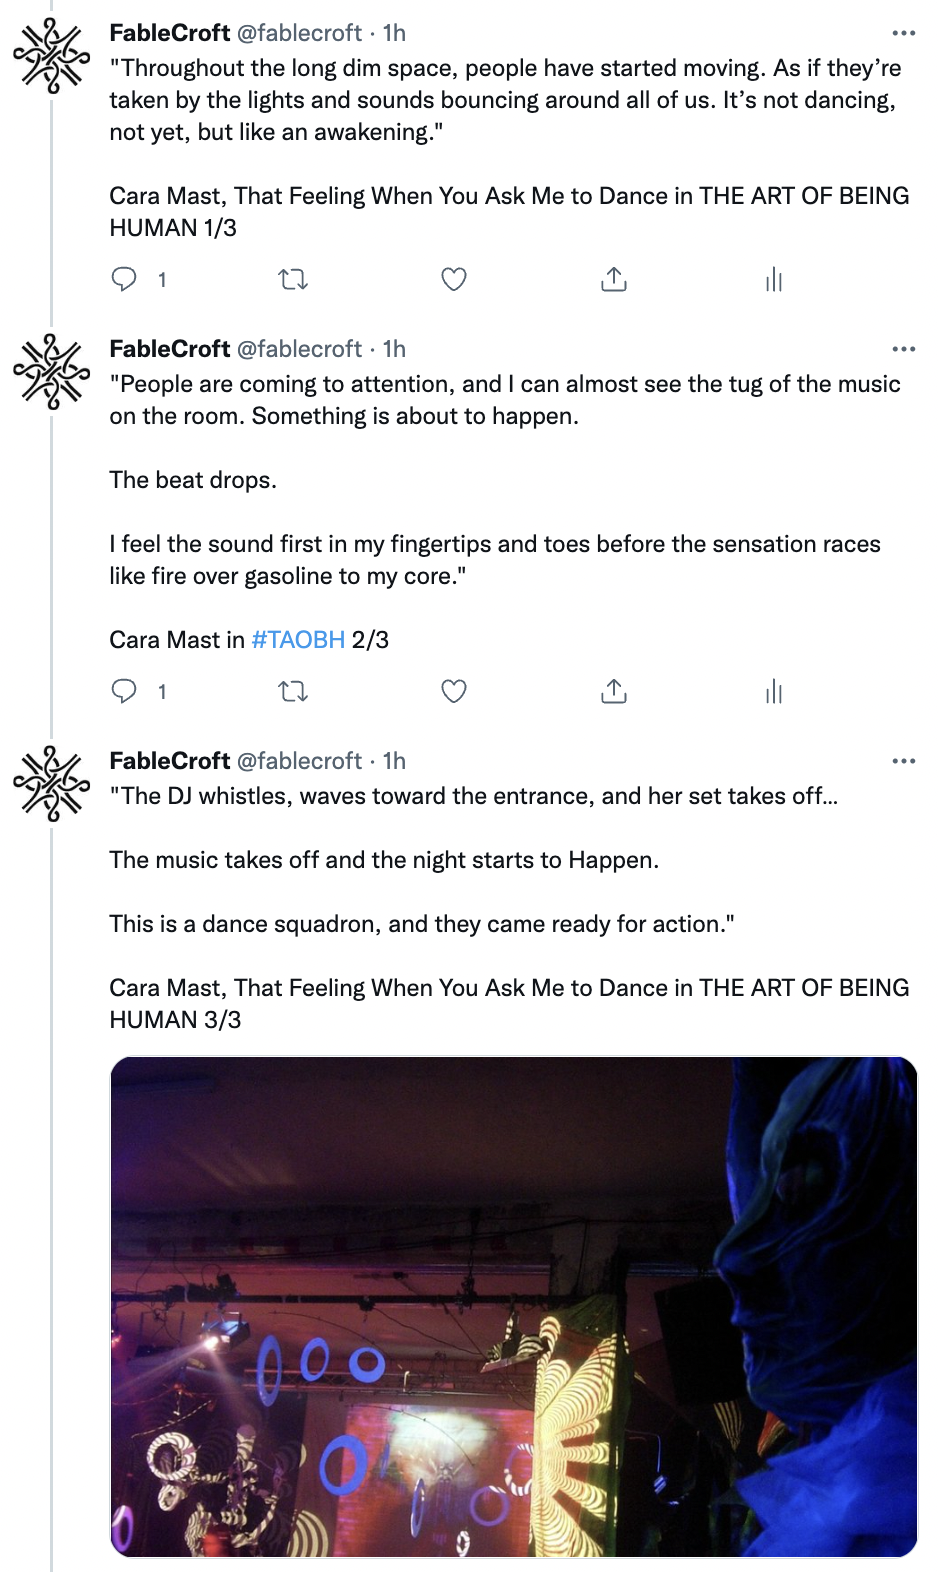Viewport: 938px width, 1572px height.
Task: Reply to the first tweet 1/3
Action: pyautogui.click(x=124, y=279)
